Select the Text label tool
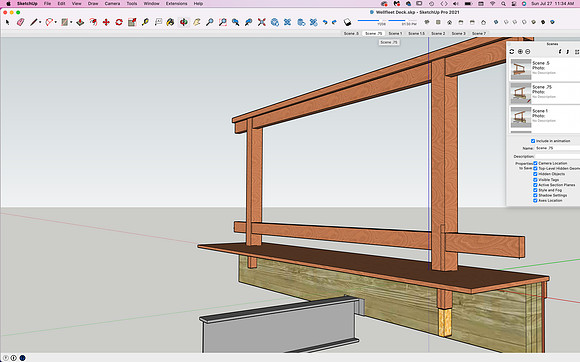 [x=158, y=23]
